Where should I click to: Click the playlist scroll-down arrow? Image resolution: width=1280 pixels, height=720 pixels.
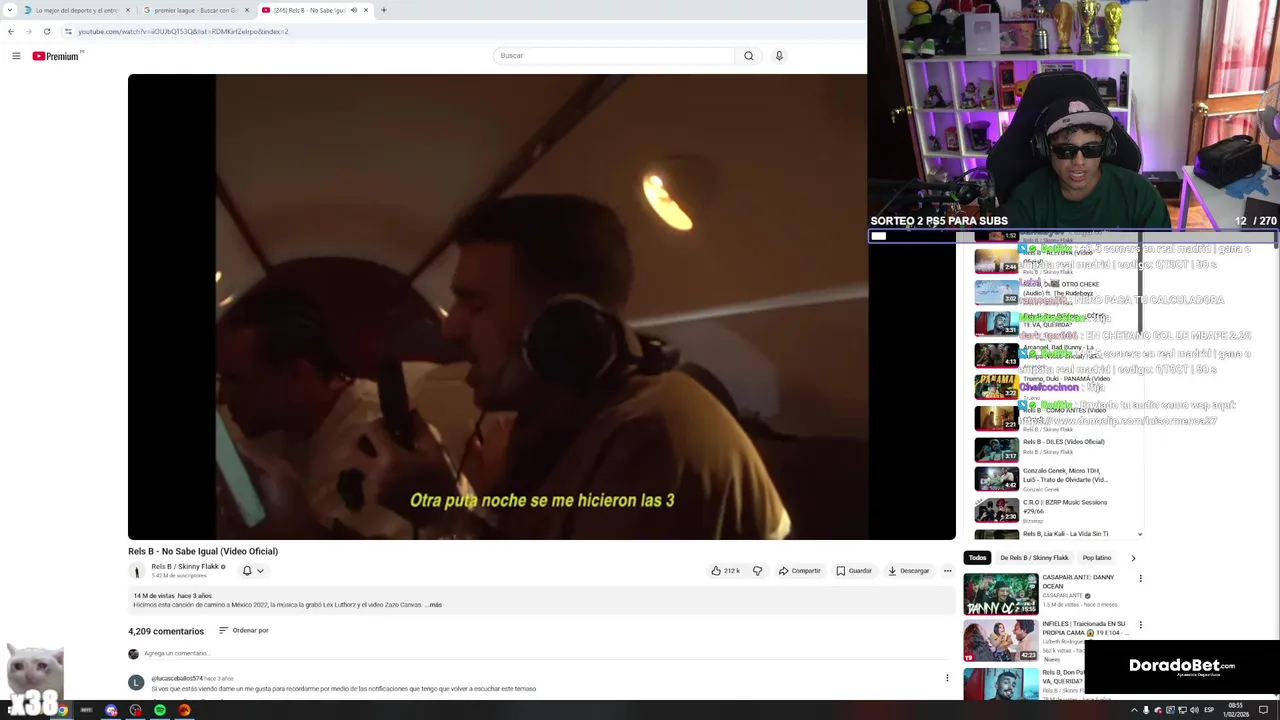(x=1140, y=535)
